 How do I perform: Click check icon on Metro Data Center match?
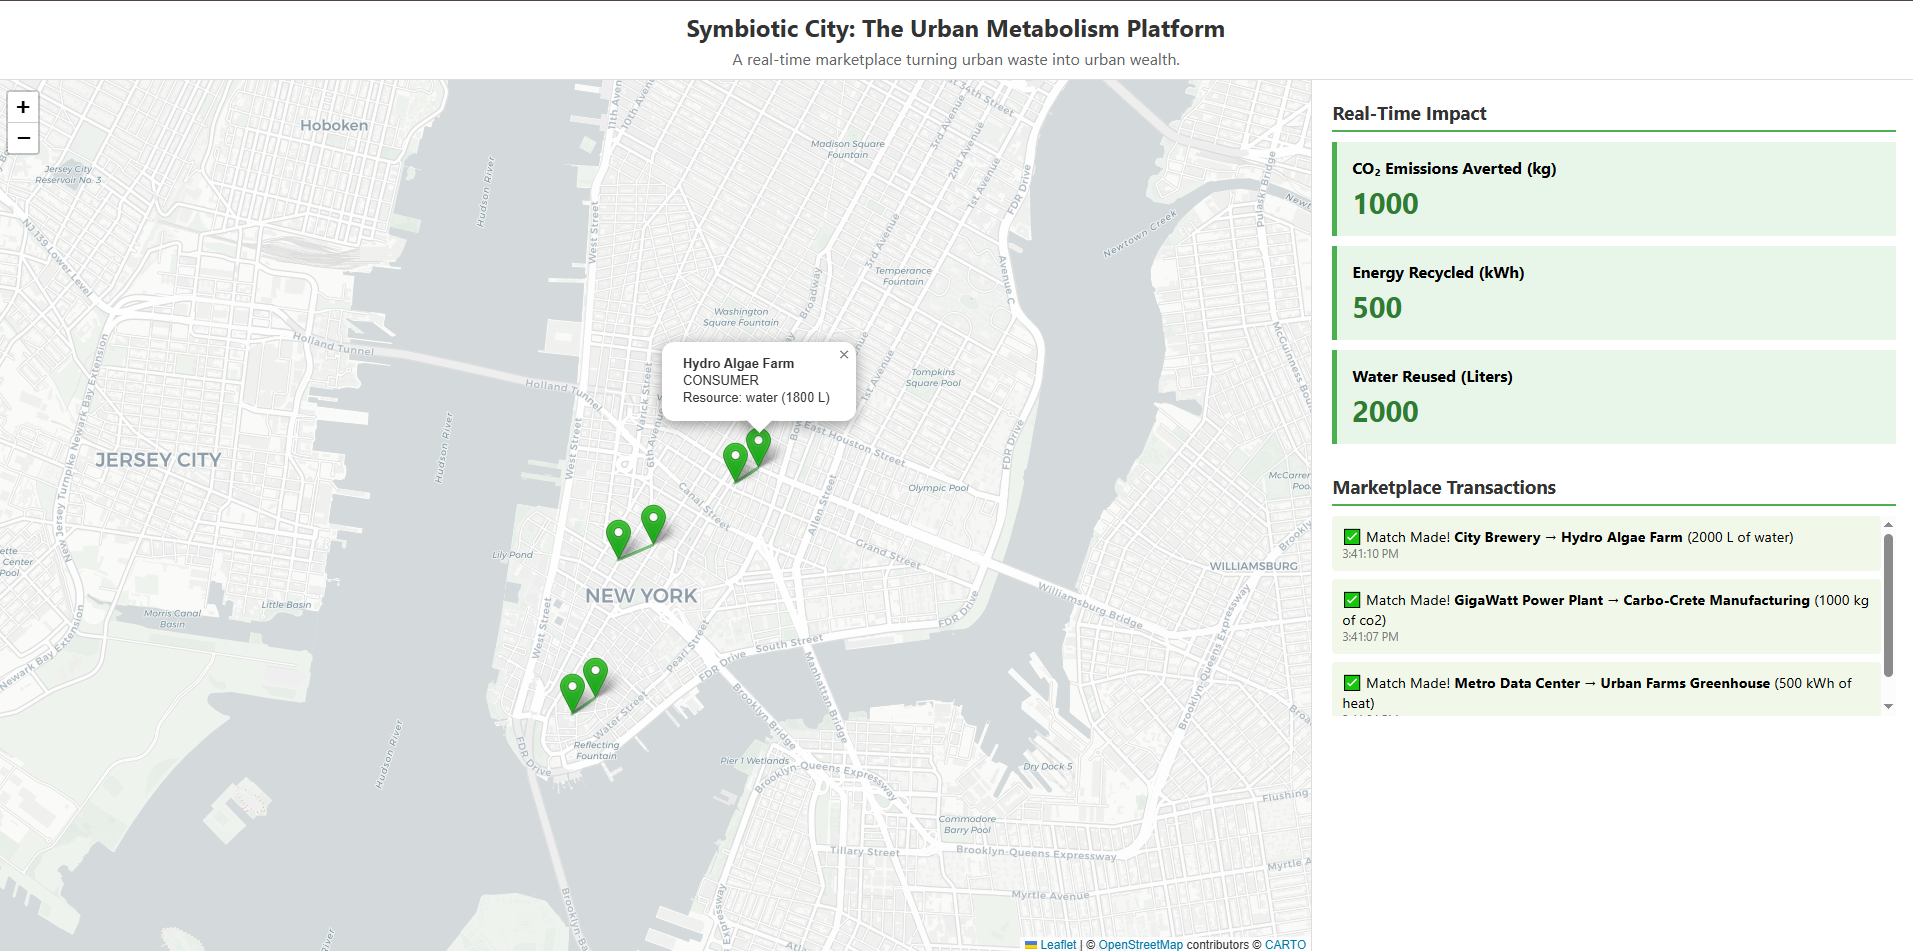tap(1352, 683)
